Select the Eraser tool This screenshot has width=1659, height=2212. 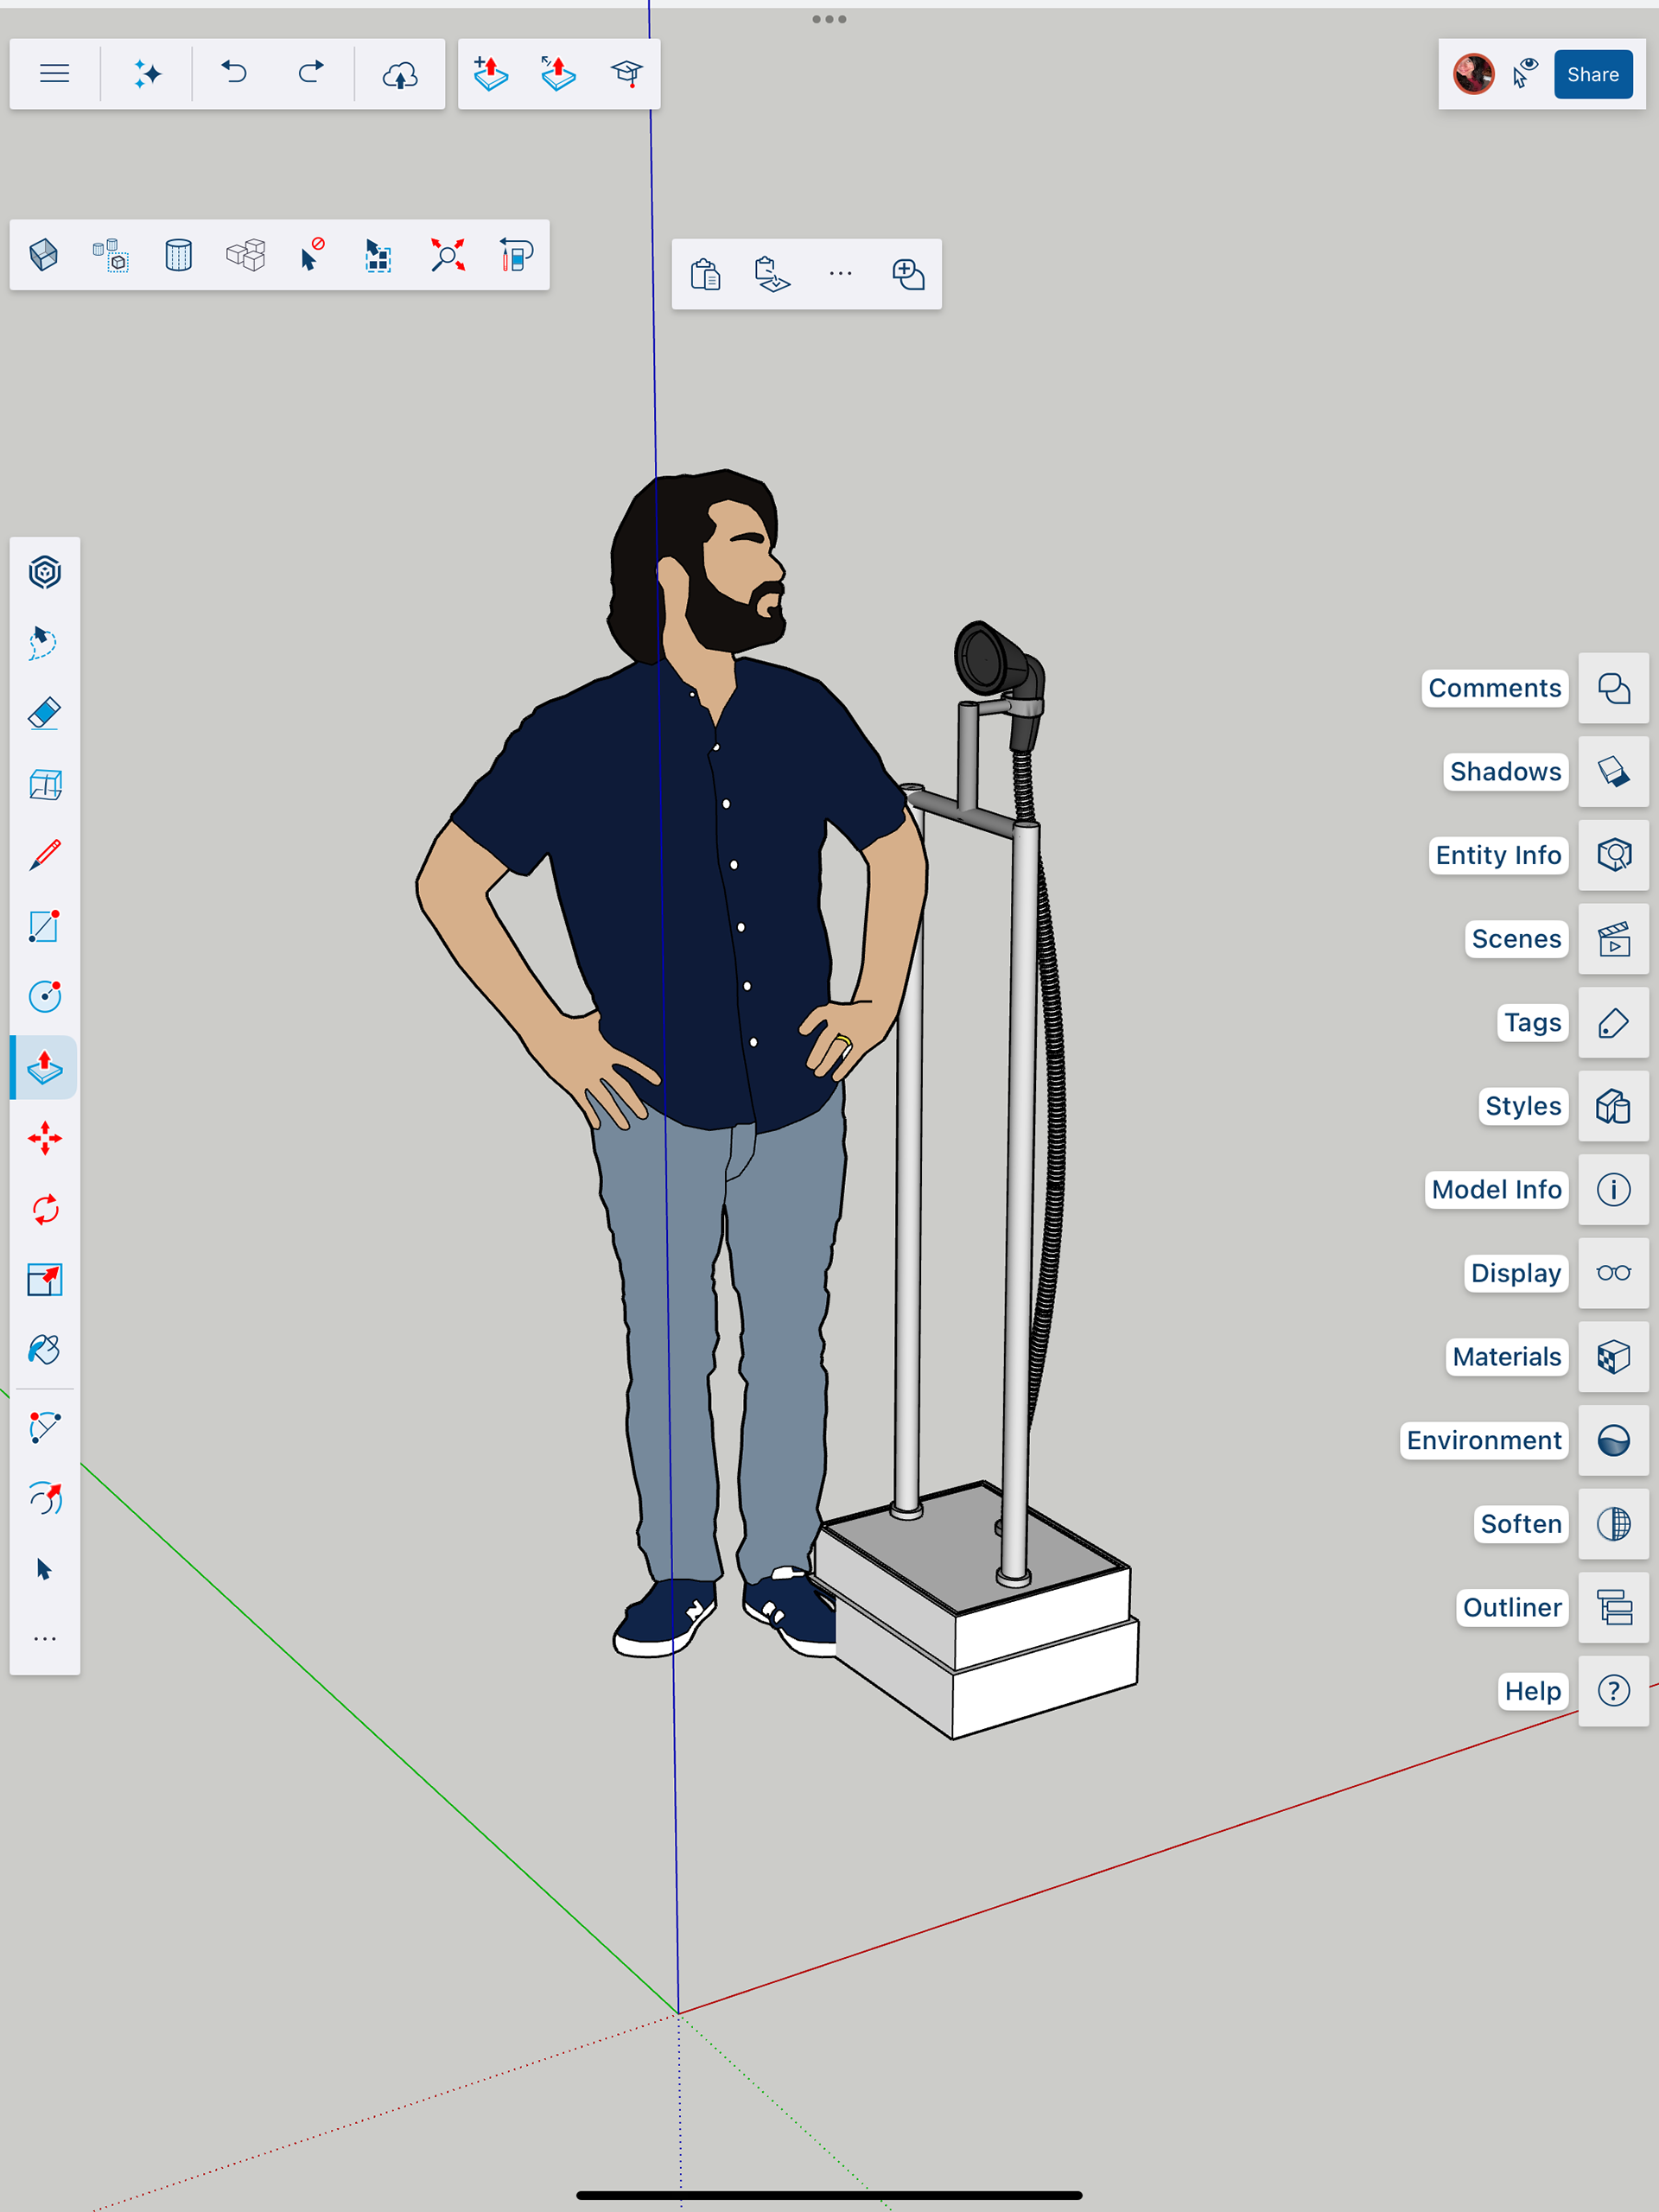coord(44,714)
